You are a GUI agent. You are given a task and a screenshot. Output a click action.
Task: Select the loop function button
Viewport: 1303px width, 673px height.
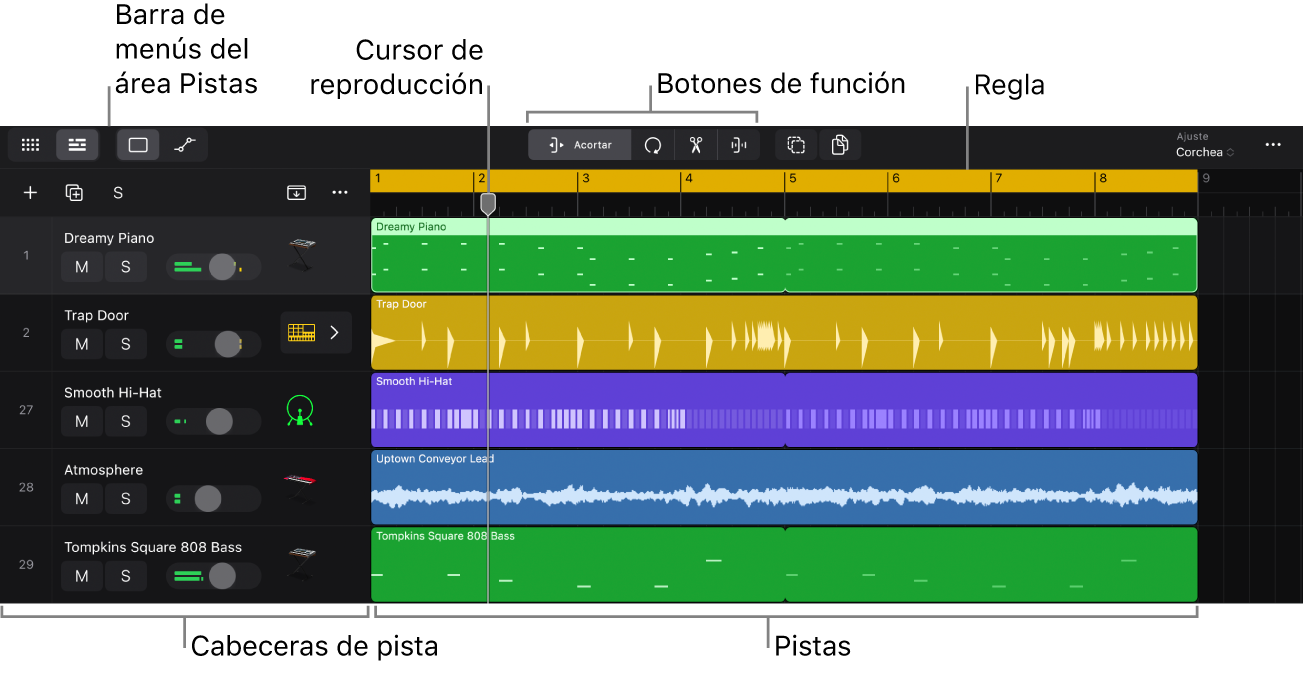pos(653,145)
